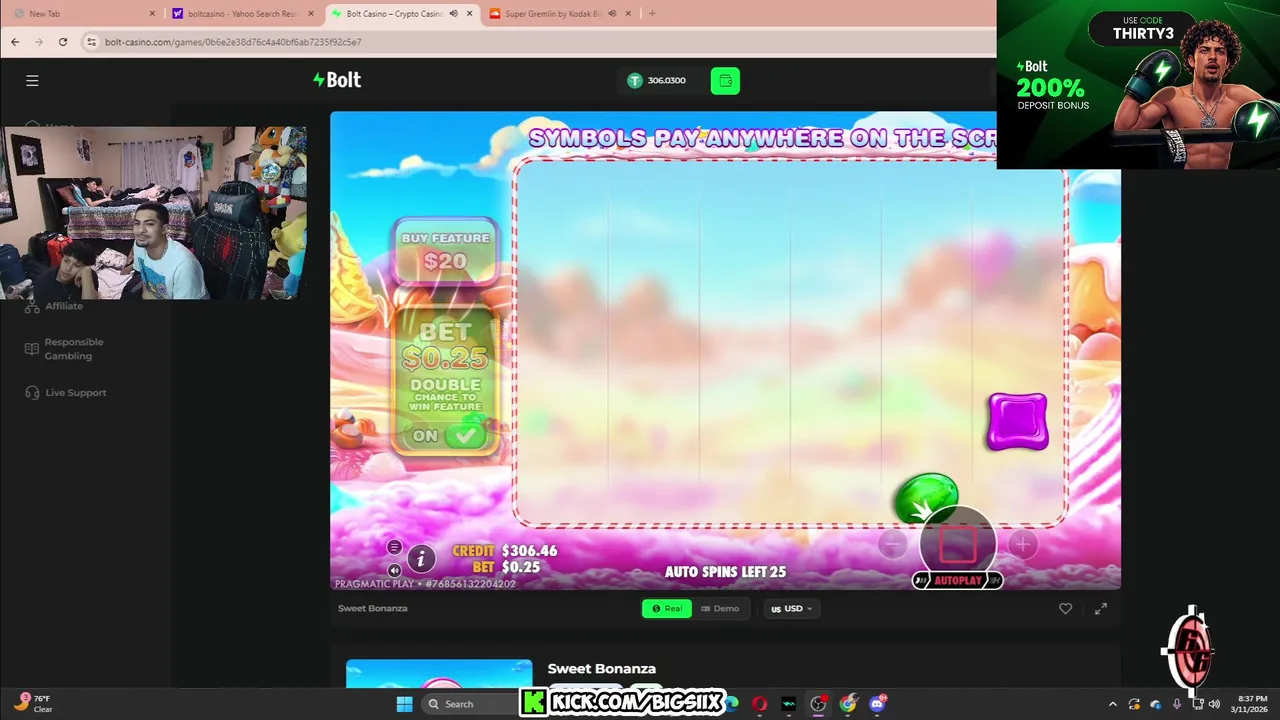Viewport: 1280px width, 720px height.
Task: Mute the slot game sound
Action: coord(394,570)
